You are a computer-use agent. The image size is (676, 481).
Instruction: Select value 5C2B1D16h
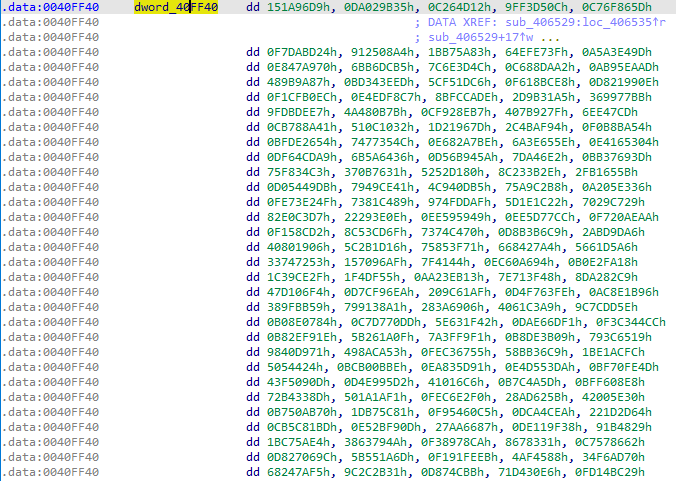point(376,247)
